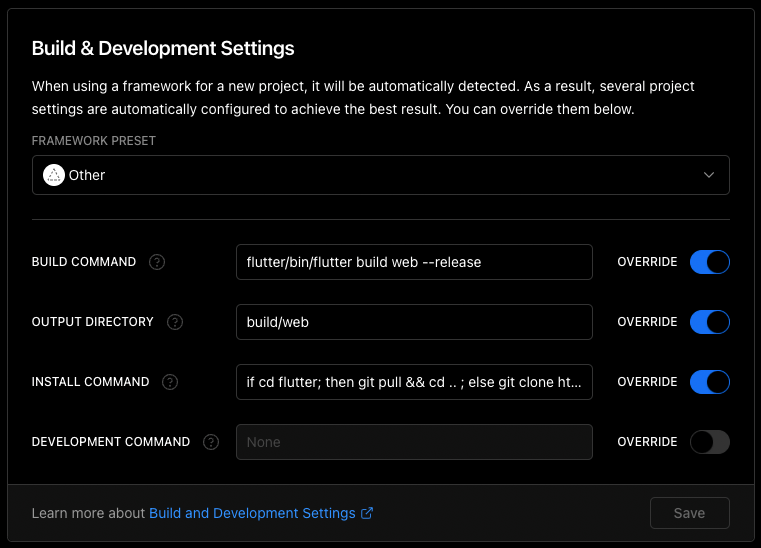Click the INSTALL COMMAND label
Viewport: 761px width, 548px height.
(90, 382)
